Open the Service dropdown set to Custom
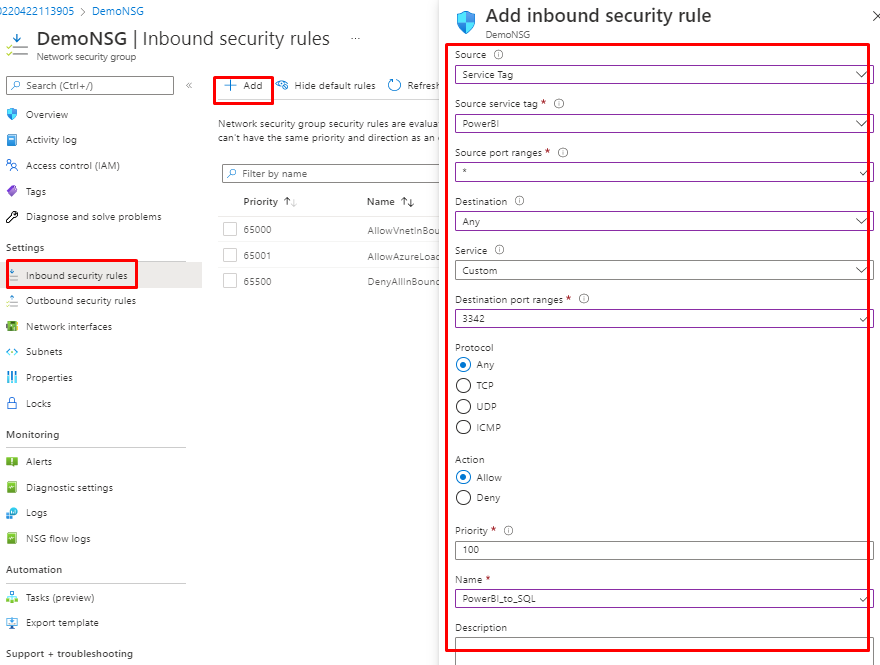This screenshot has height=665, width=880. (663, 270)
